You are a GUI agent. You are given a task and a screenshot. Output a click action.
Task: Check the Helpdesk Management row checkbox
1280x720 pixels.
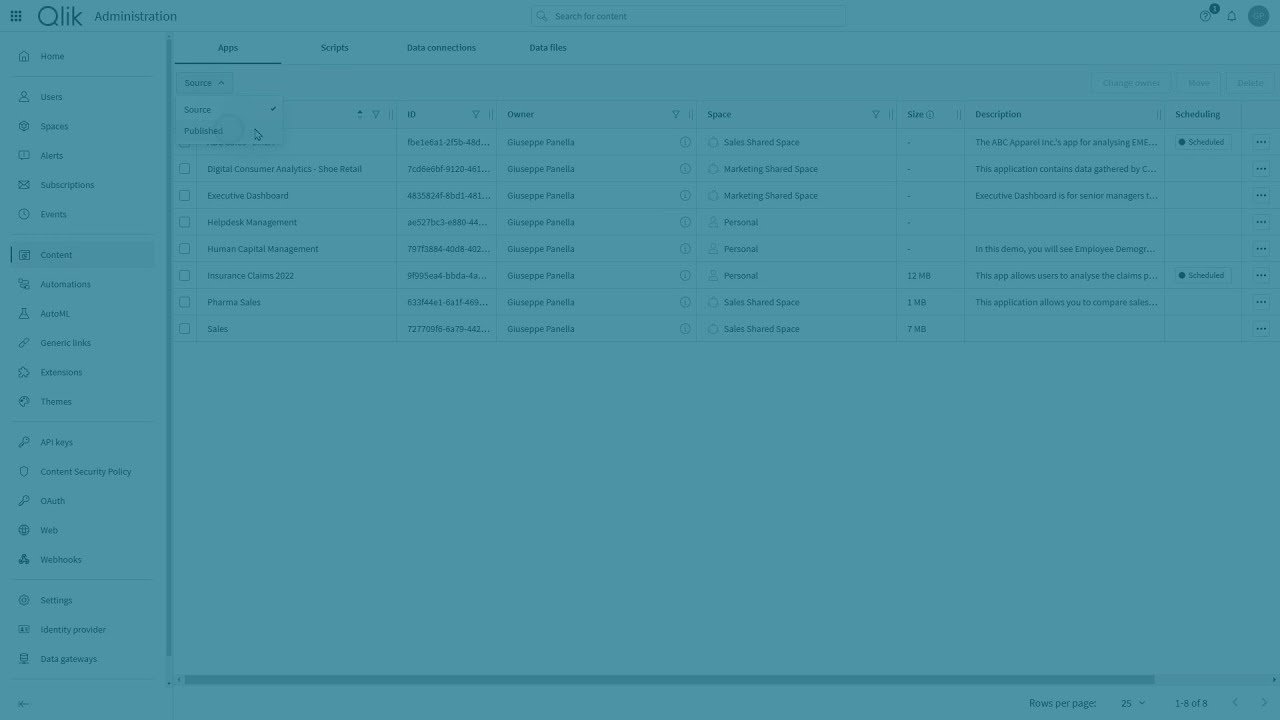[x=184, y=222]
